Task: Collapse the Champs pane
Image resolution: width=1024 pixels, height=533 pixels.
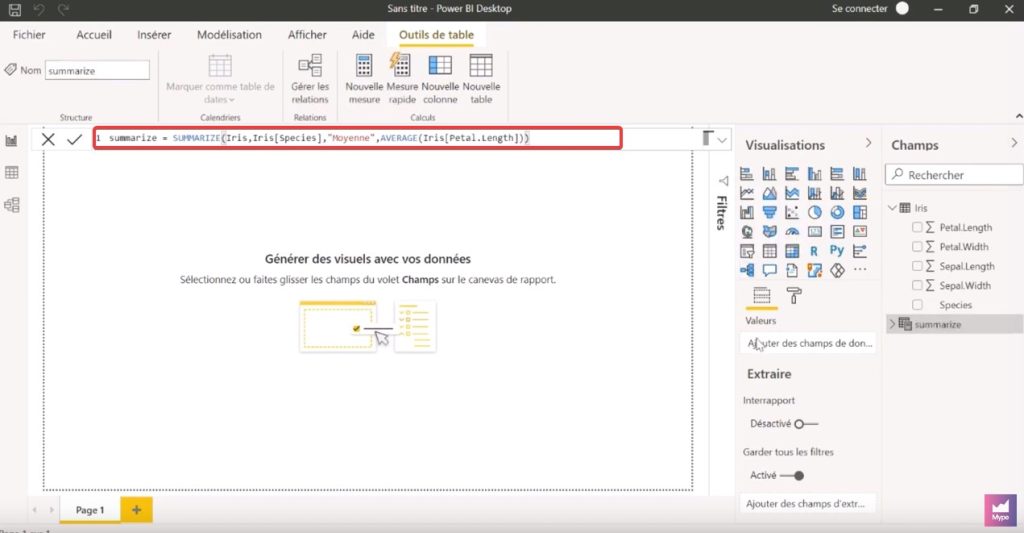Action: point(1014,143)
